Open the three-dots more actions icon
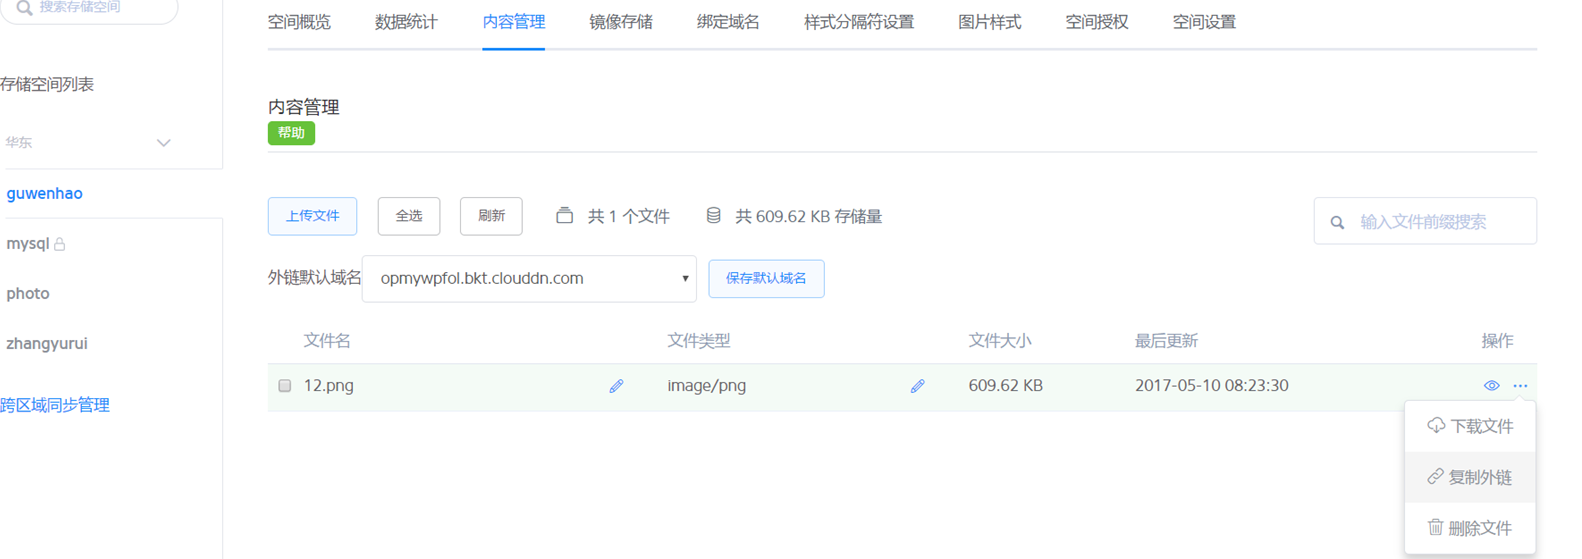Image resolution: width=1582 pixels, height=559 pixels. coord(1520,386)
